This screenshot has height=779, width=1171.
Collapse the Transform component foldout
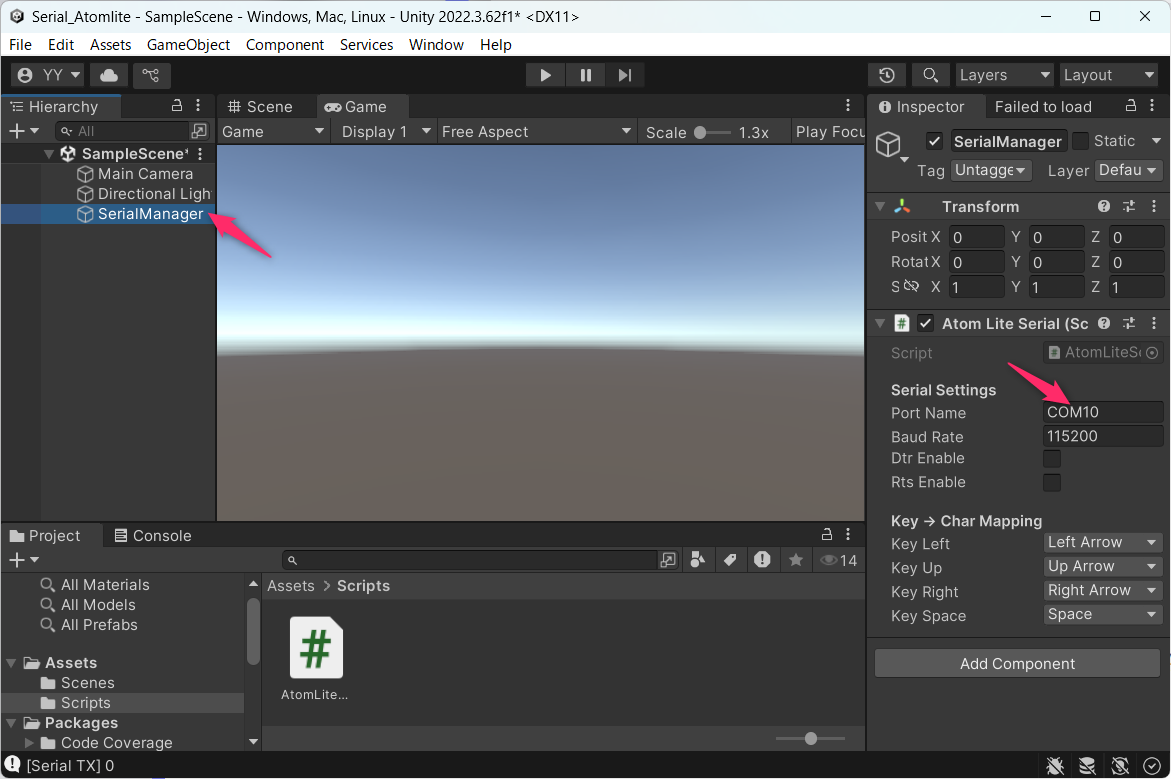click(880, 207)
